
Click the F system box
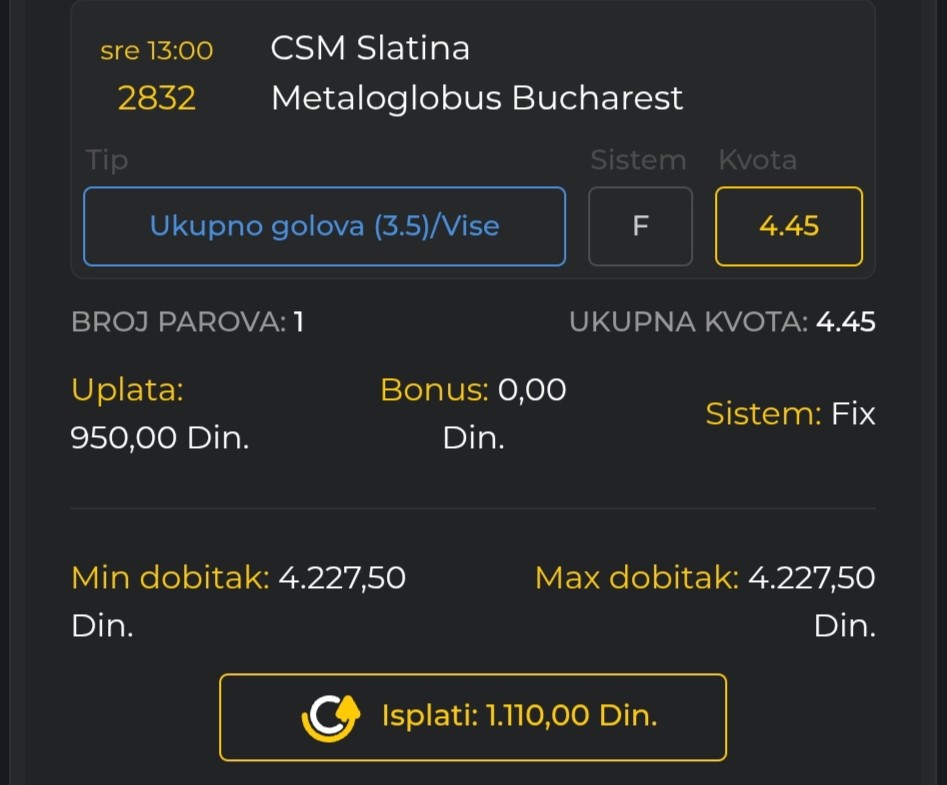click(640, 226)
